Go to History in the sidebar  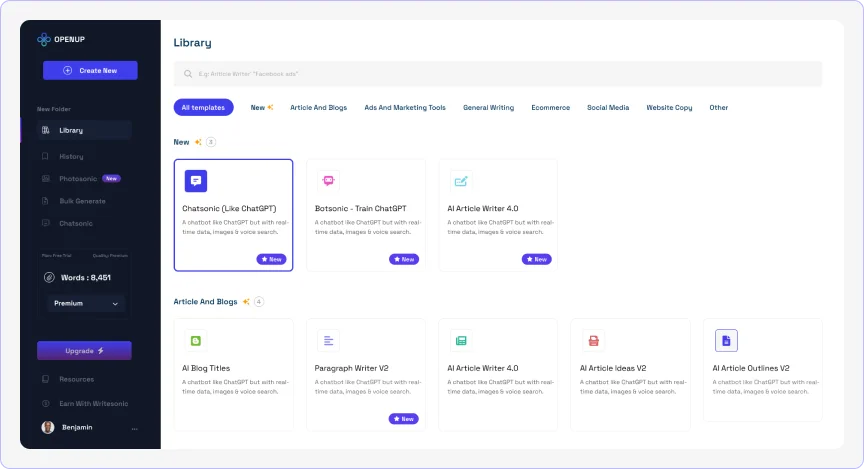(x=71, y=156)
